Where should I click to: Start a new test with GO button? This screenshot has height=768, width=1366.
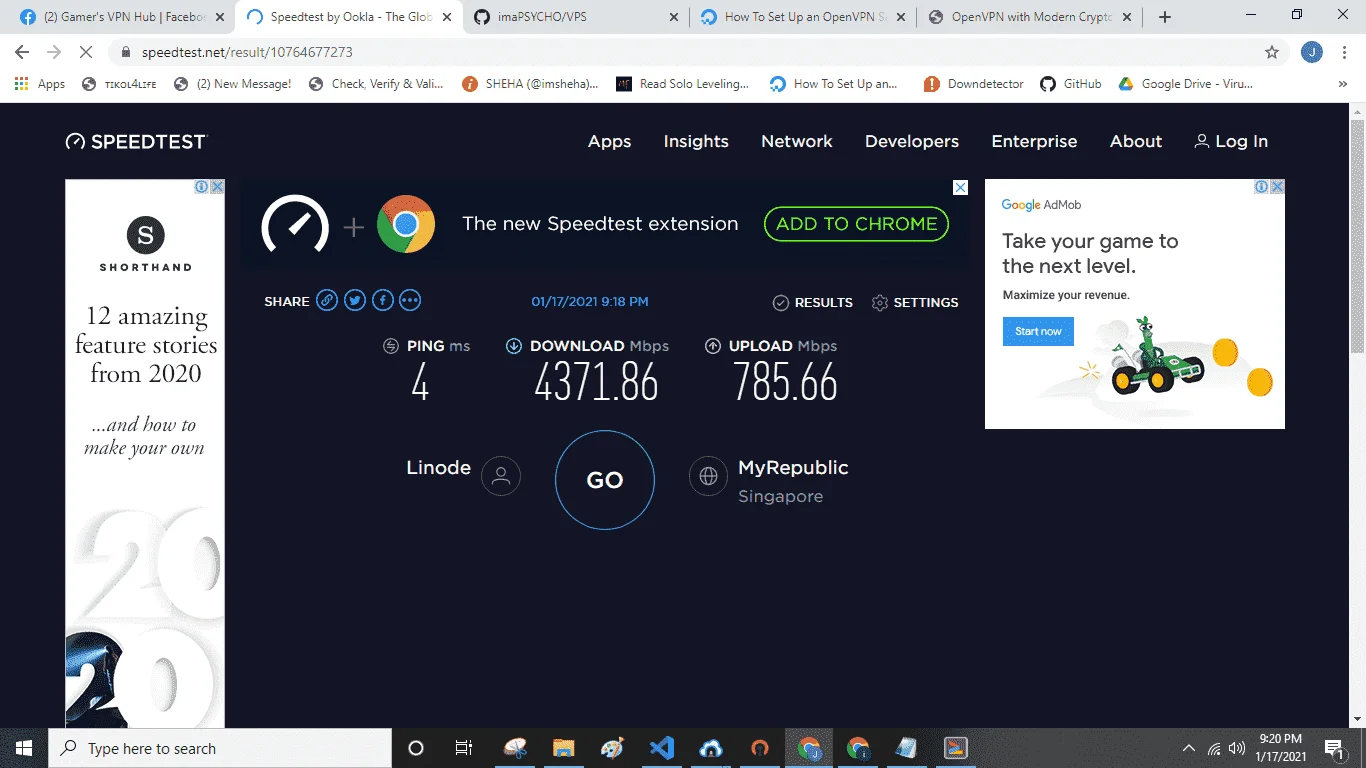click(x=605, y=480)
